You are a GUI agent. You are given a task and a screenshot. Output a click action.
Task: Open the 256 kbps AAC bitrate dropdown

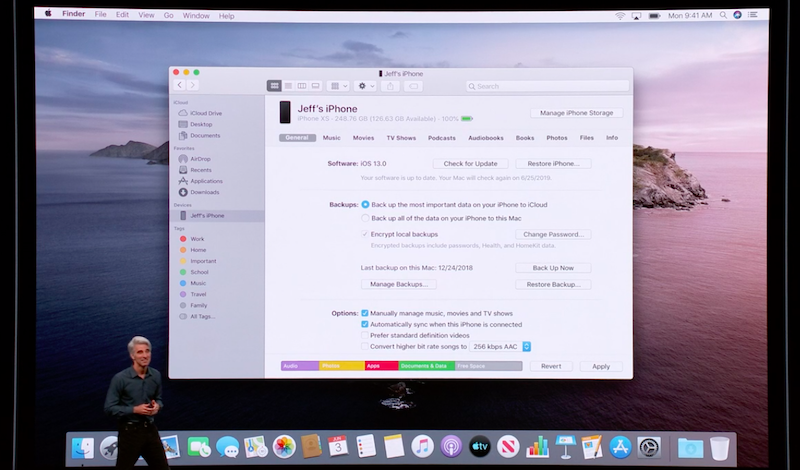[501, 347]
